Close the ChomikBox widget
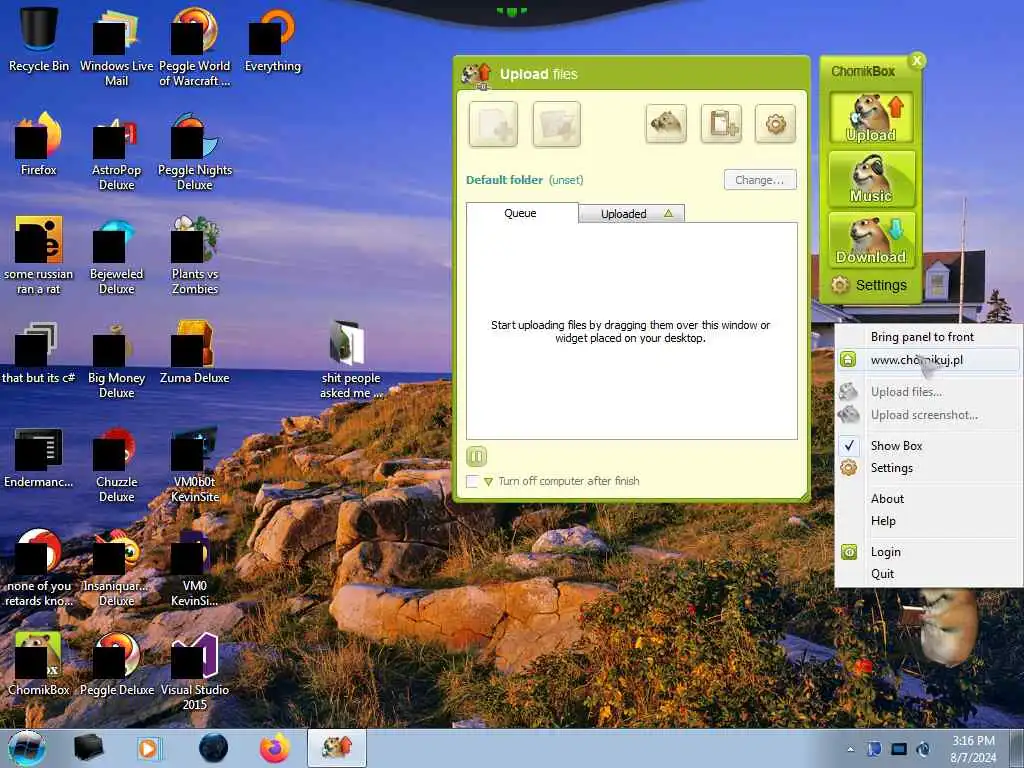The height and width of the screenshot is (768, 1024). tap(917, 61)
